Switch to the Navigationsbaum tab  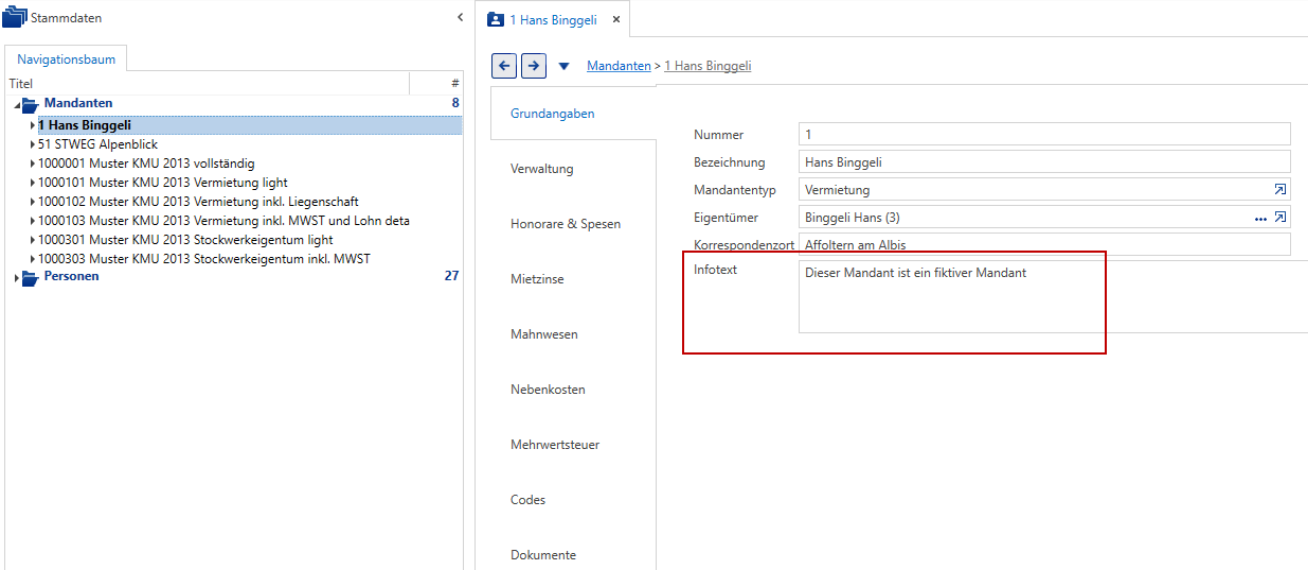[x=66, y=59]
